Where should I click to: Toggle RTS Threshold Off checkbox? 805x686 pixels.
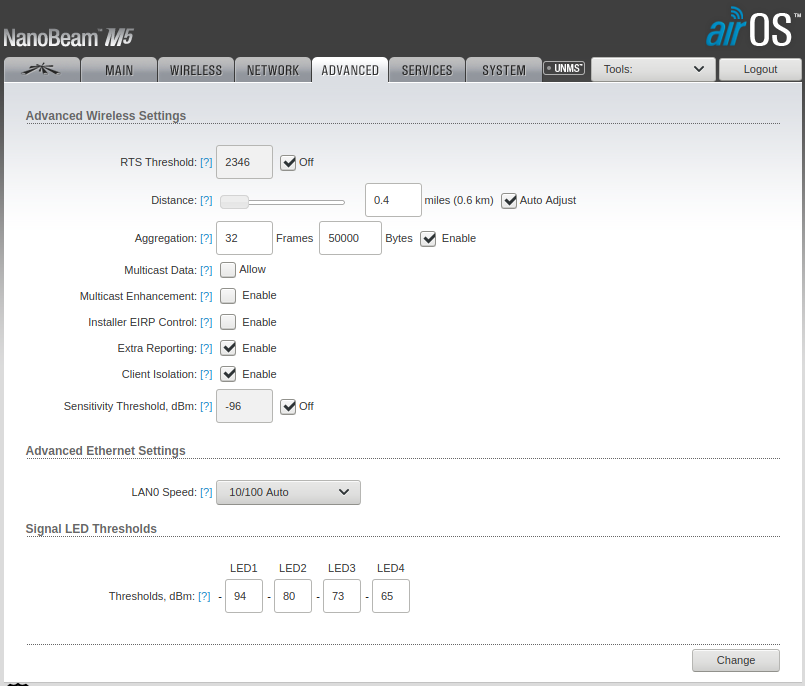288,163
